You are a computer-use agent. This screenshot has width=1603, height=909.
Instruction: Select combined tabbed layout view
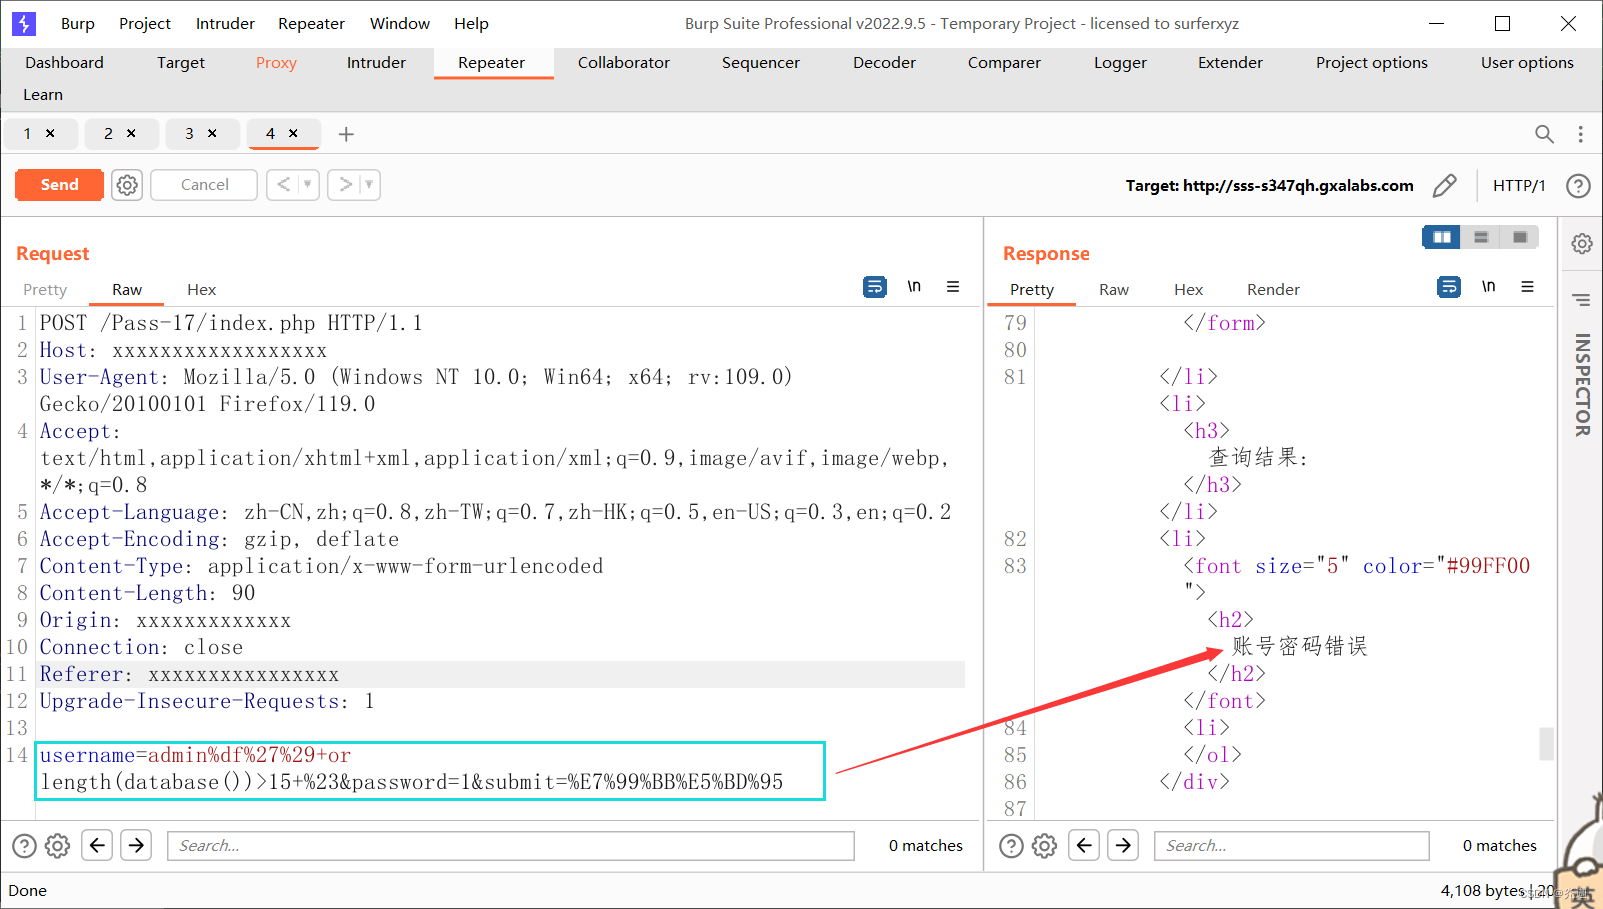coord(1520,237)
